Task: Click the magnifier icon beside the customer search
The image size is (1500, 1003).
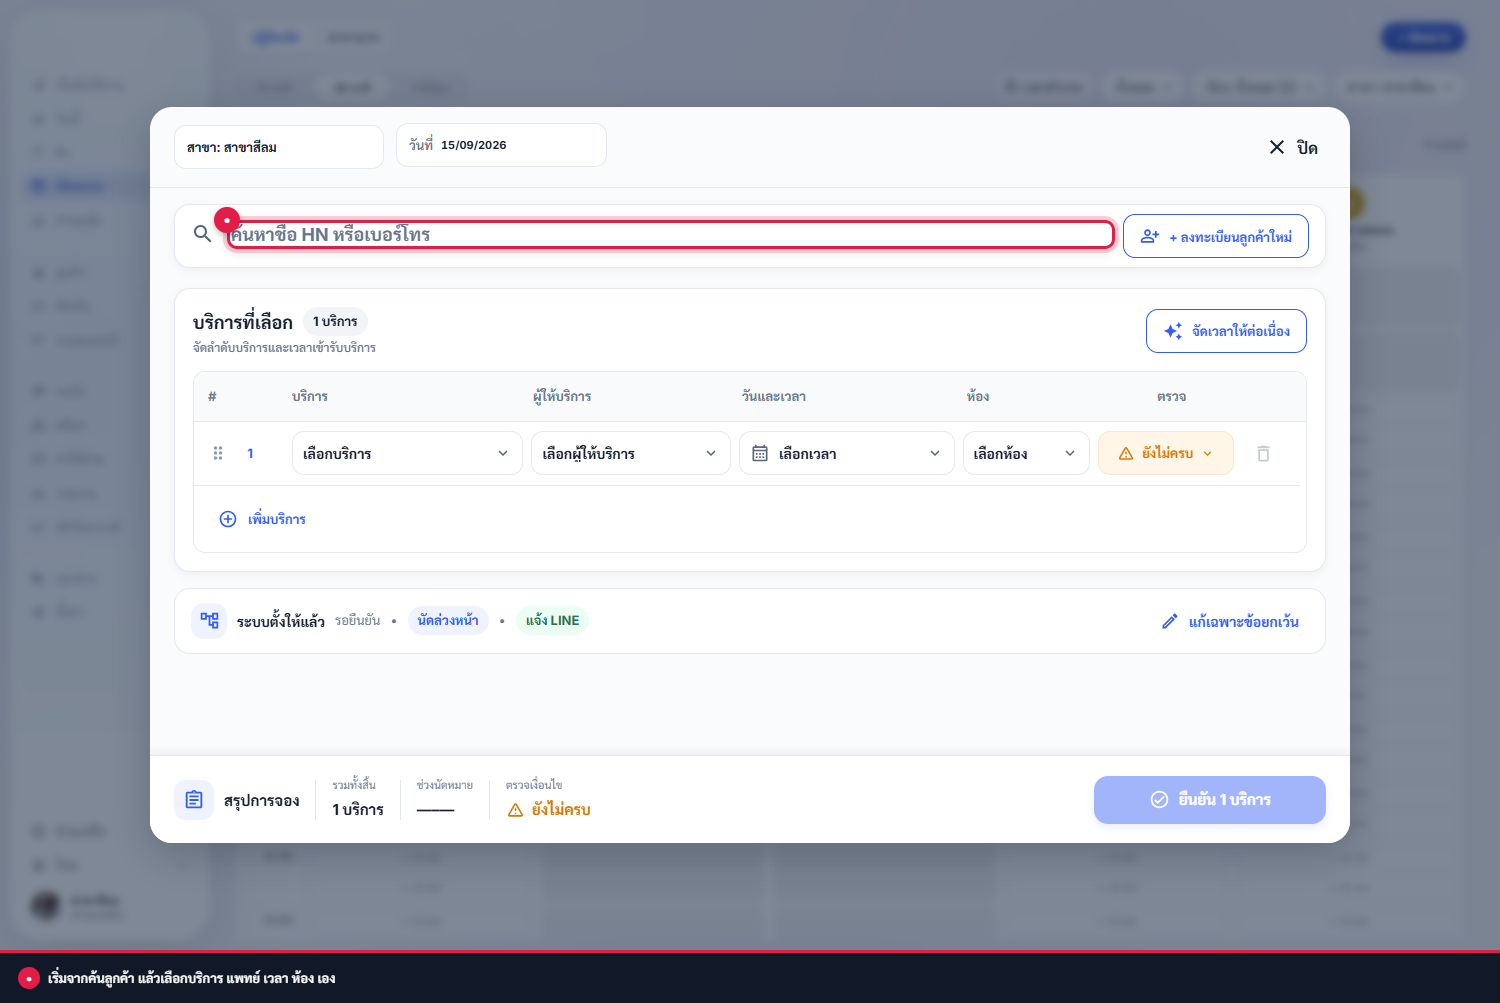Action: [x=202, y=234]
